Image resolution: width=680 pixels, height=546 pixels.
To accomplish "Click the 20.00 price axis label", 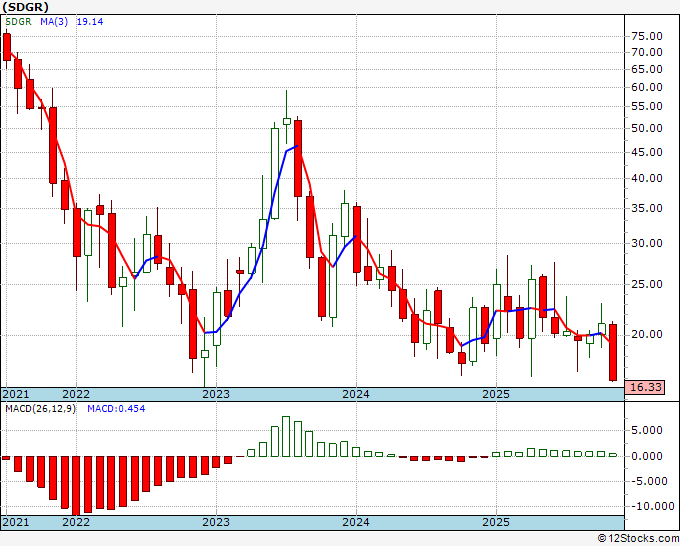I will click(647, 334).
